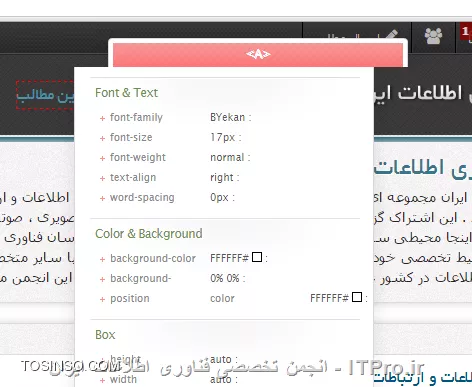Click the plus icon beside word-spacing
472x387 pixels.
point(102,198)
